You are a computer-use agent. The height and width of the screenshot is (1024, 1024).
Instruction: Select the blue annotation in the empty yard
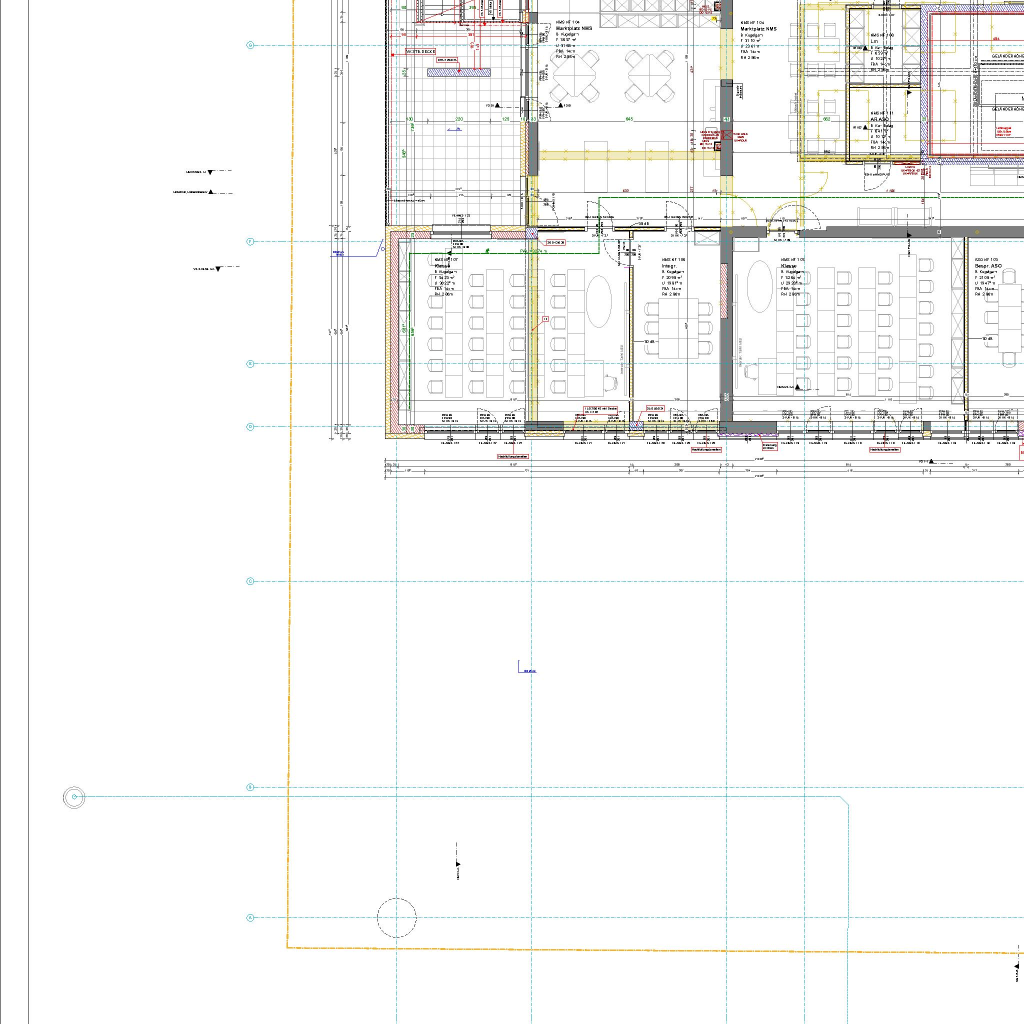525,668
